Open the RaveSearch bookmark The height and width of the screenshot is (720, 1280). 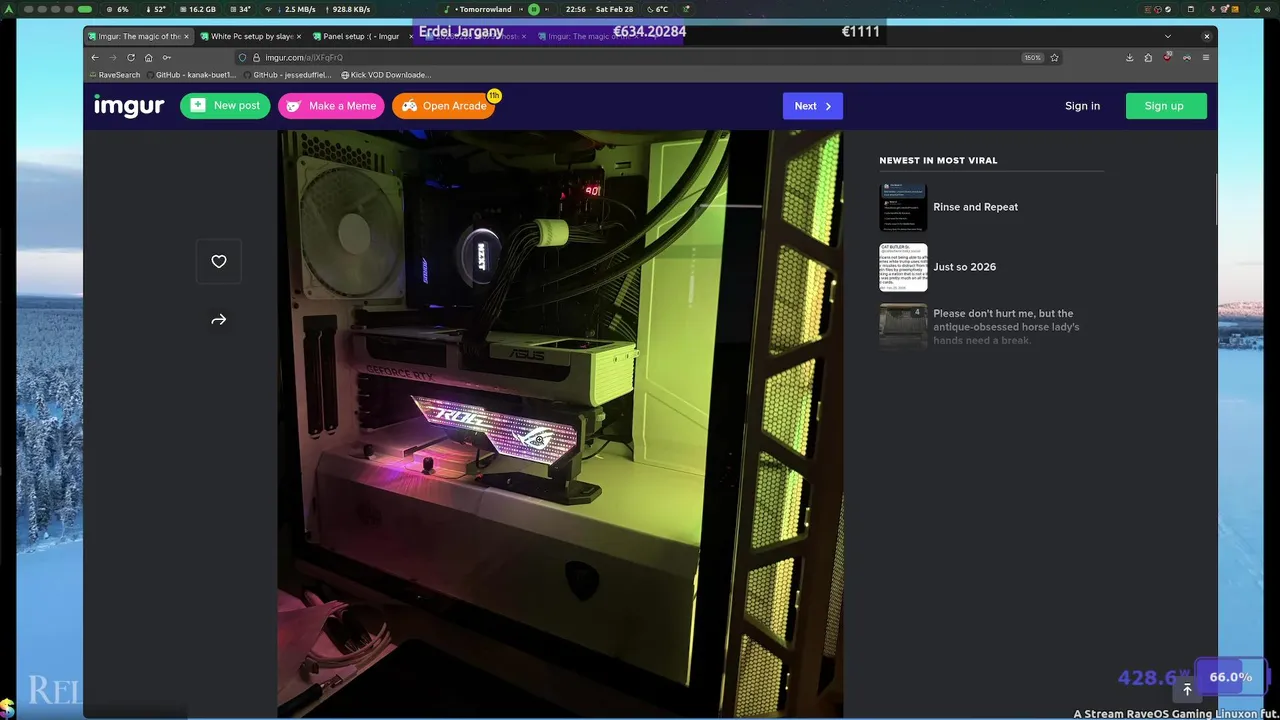[x=115, y=75]
